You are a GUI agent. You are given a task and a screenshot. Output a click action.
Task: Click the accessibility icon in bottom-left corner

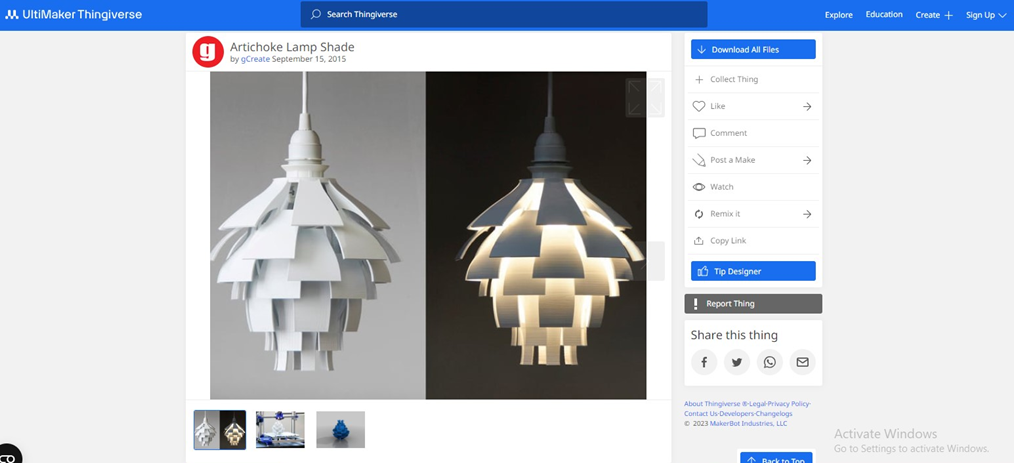8,455
